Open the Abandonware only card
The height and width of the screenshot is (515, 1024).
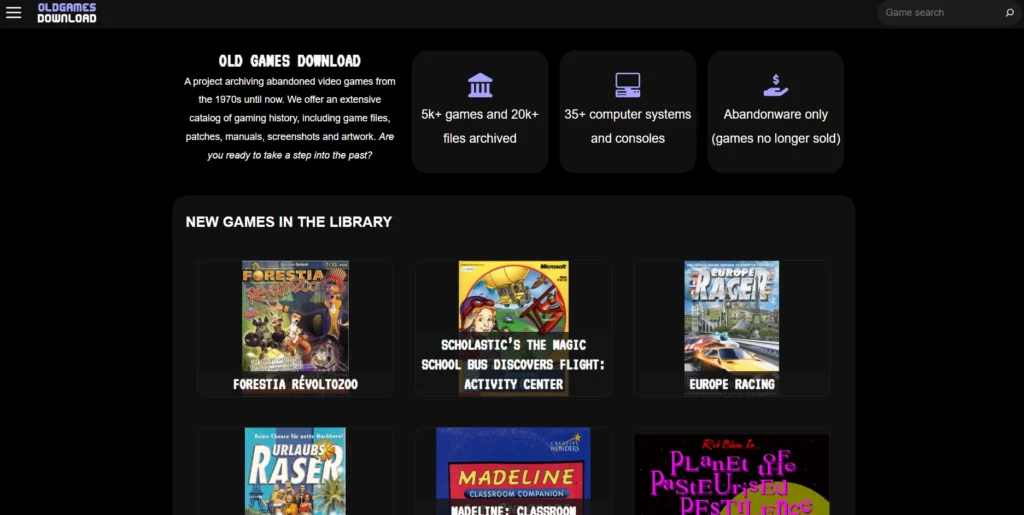pos(776,112)
